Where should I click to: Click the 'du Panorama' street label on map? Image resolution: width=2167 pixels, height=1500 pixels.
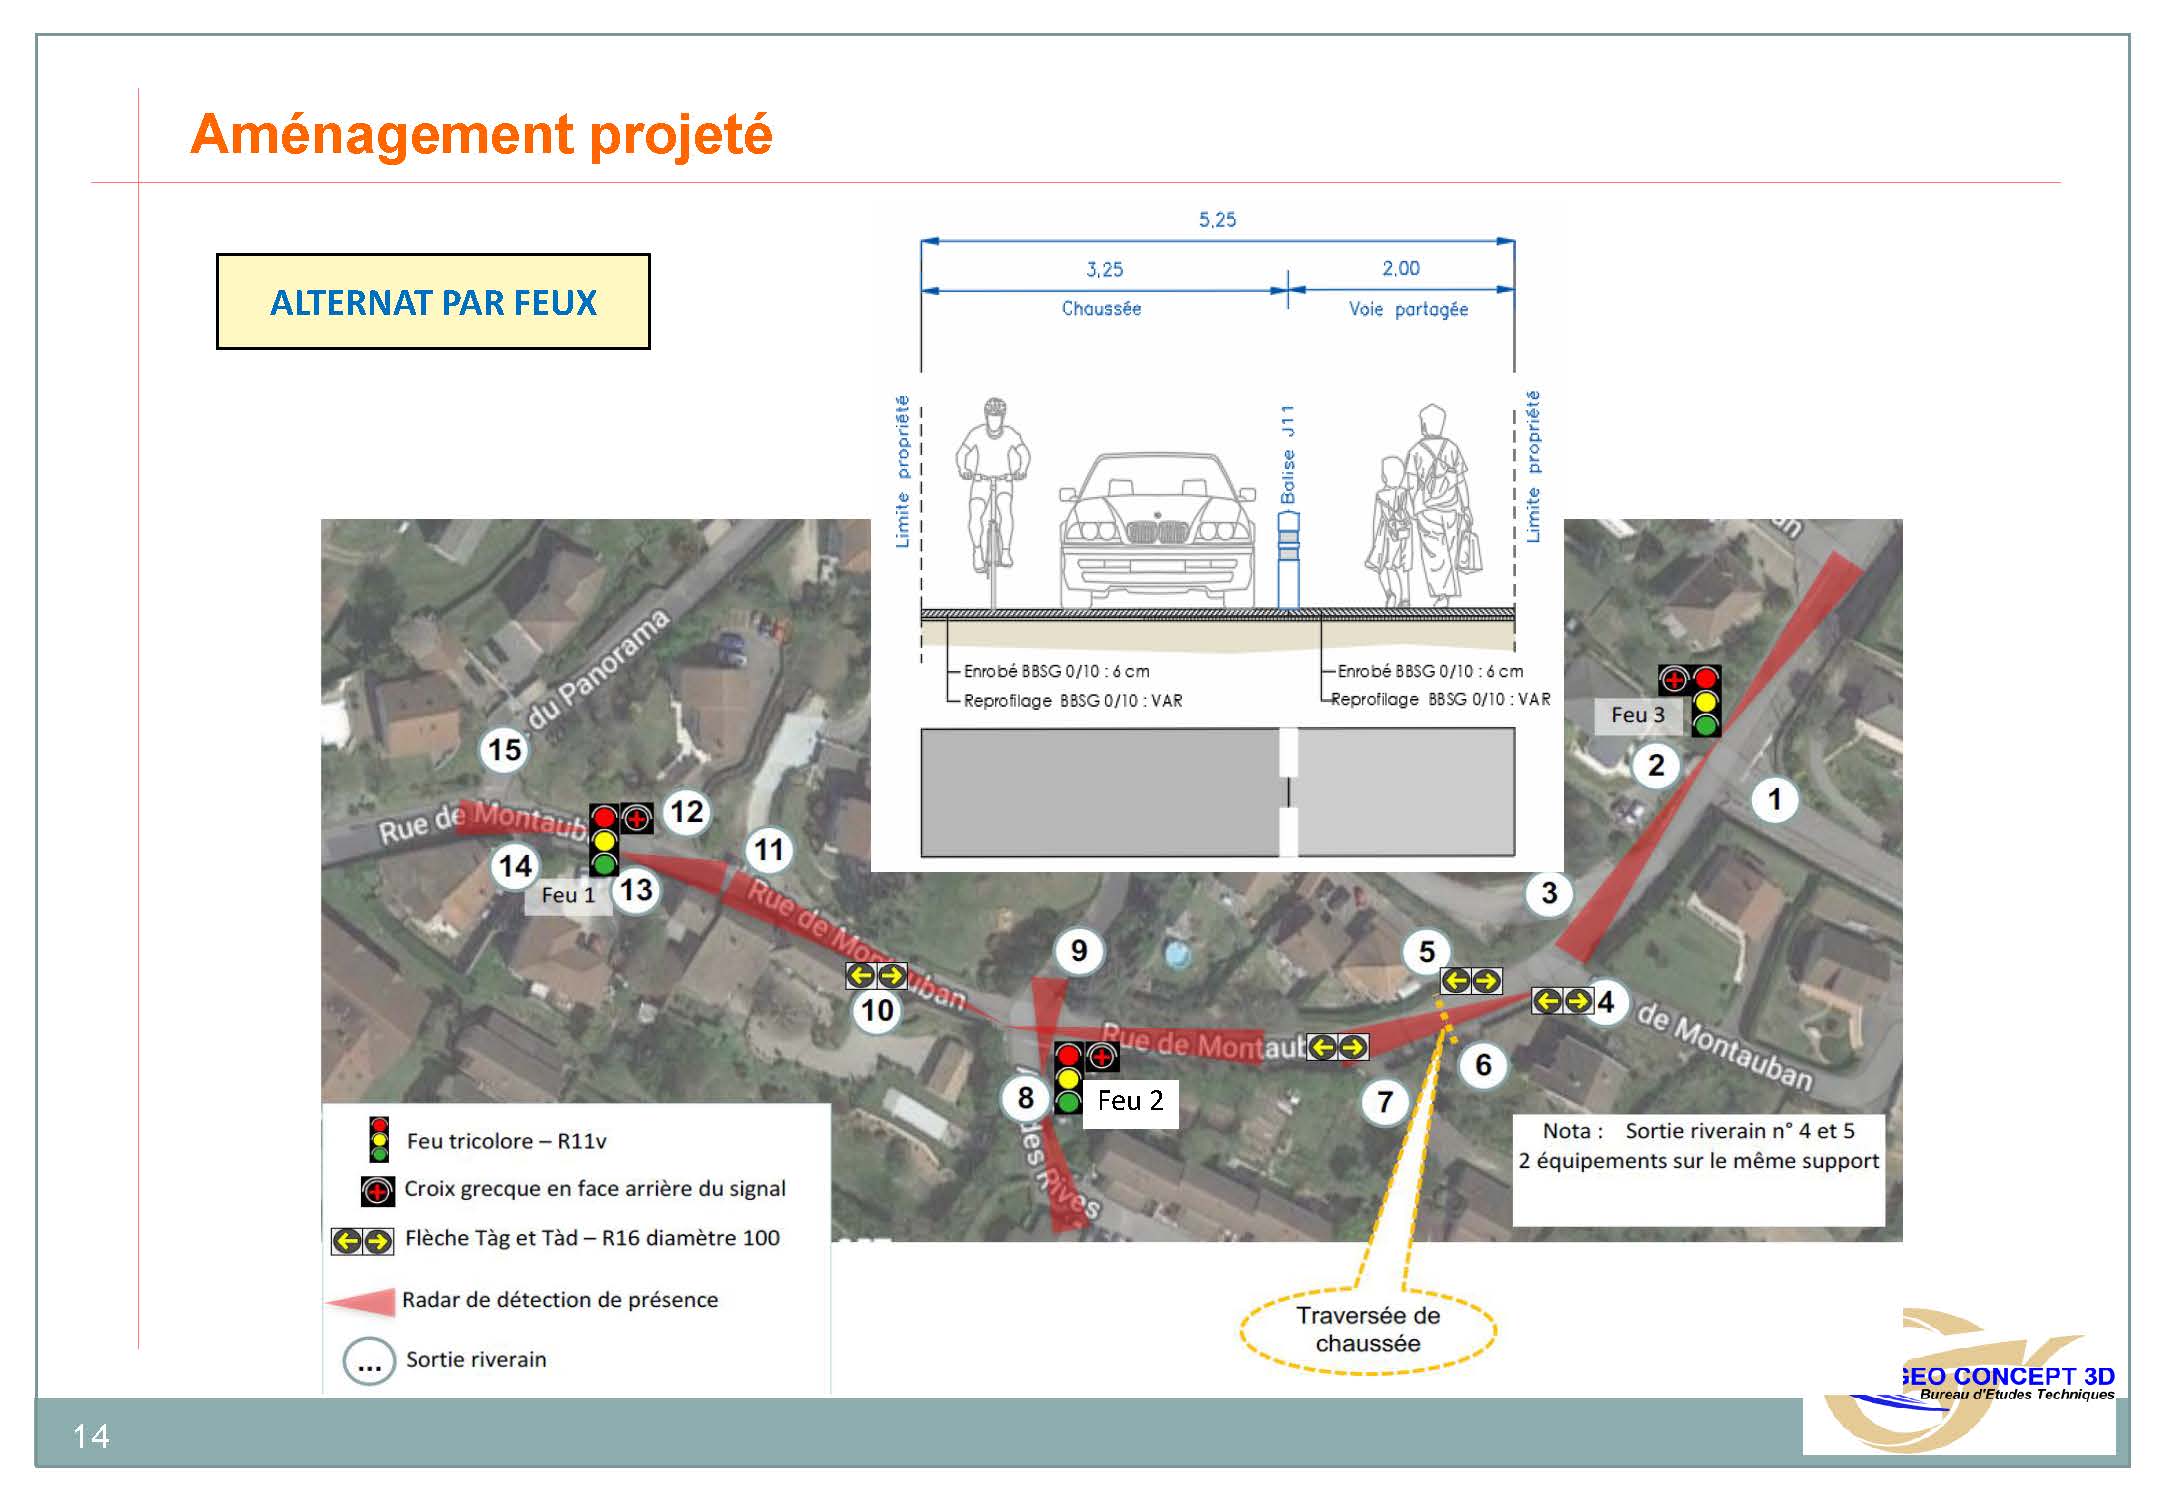pyautogui.click(x=598, y=672)
